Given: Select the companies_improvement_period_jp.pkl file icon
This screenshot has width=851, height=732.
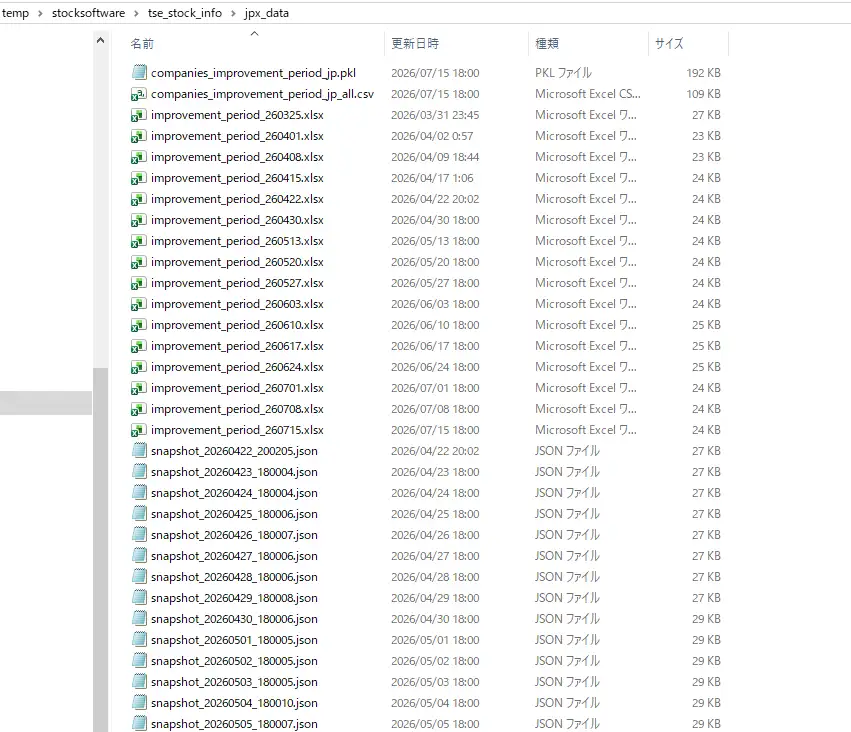Looking at the screenshot, I should (x=139, y=72).
